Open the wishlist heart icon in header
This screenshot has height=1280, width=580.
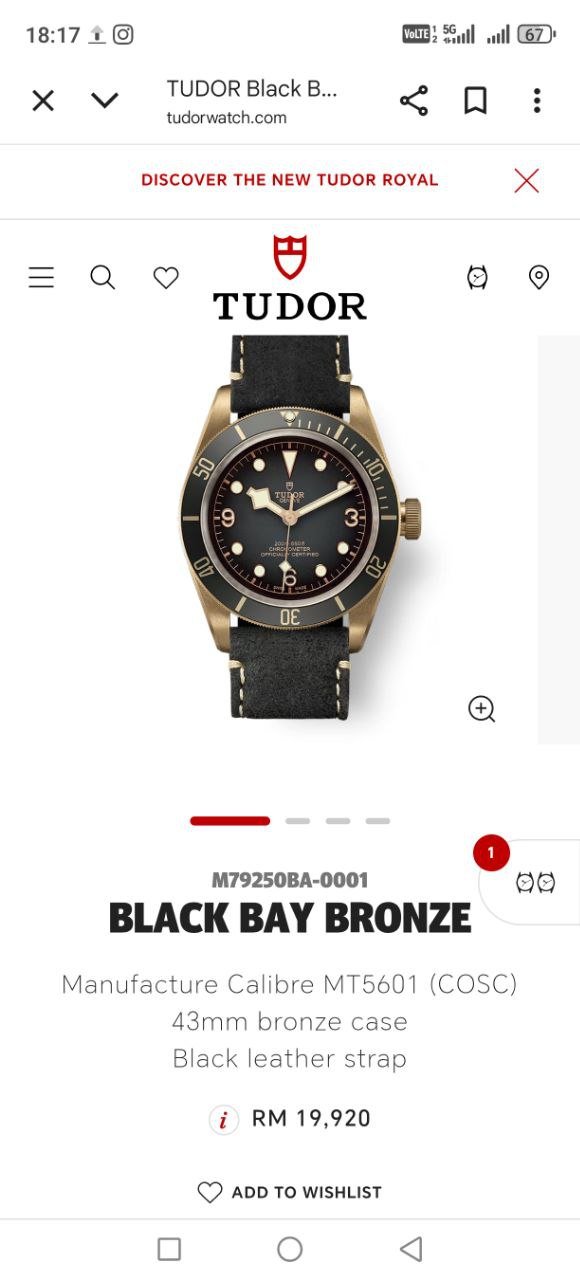click(x=166, y=278)
